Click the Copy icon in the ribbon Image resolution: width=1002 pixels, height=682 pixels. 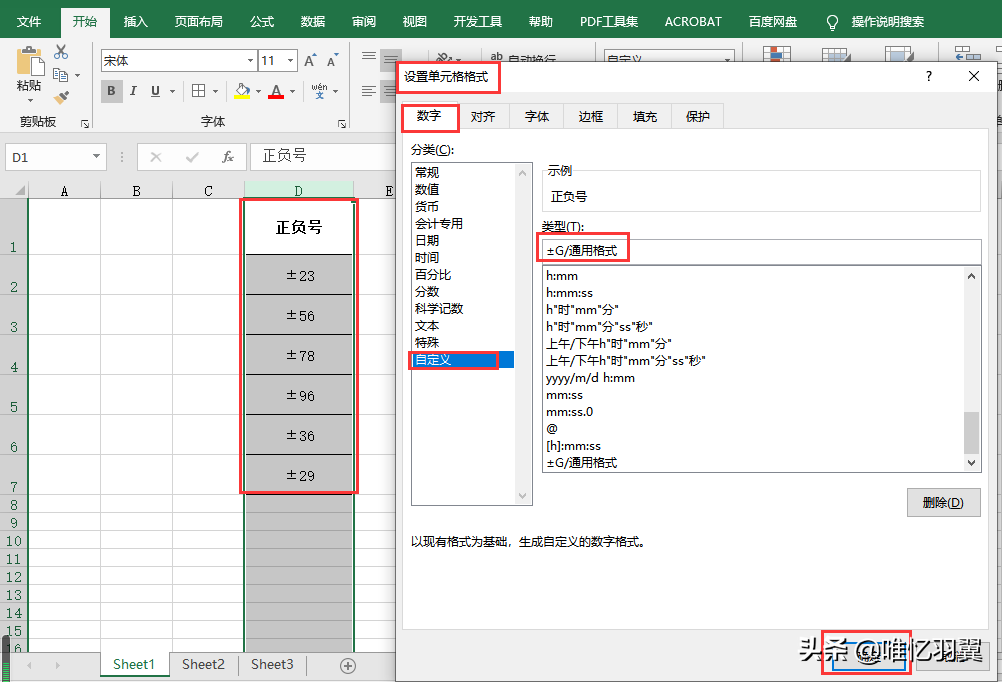[x=61, y=75]
